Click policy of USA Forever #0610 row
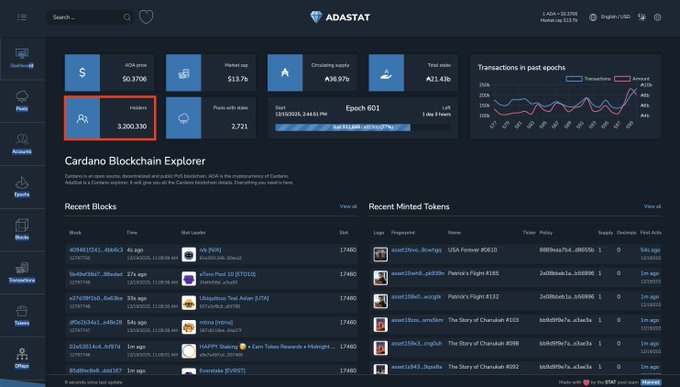Image resolution: width=680 pixels, height=387 pixels. (x=567, y=250)
